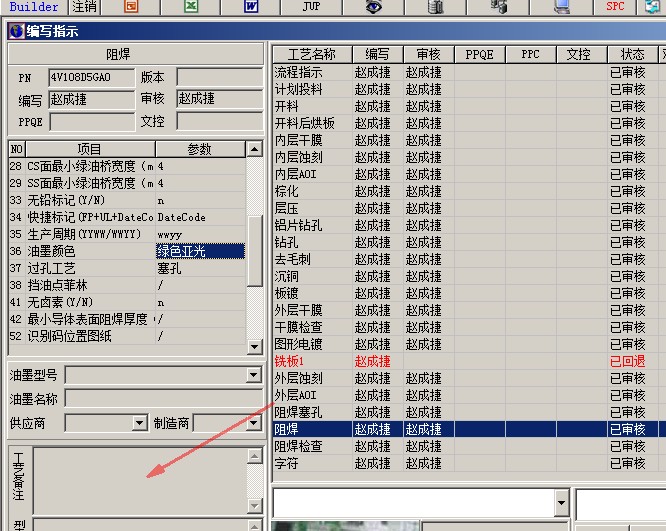Click the 参数 column header
666x531 pixels.
tap(200, 149)
